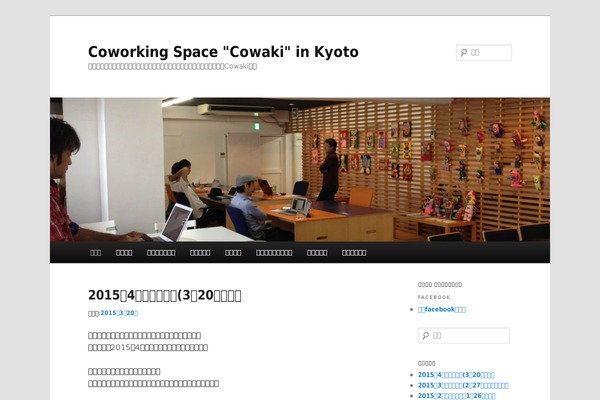600x400 pixels.
Task: Open the first item in the black navigation bar
Action: [x=96, y=253]
